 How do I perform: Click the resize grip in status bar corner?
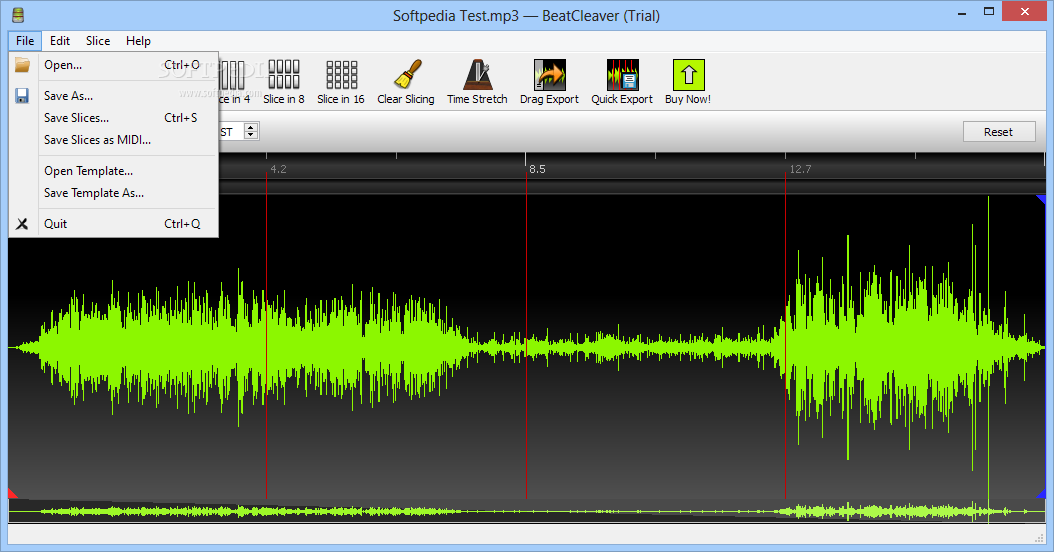tap(1039, 537)
